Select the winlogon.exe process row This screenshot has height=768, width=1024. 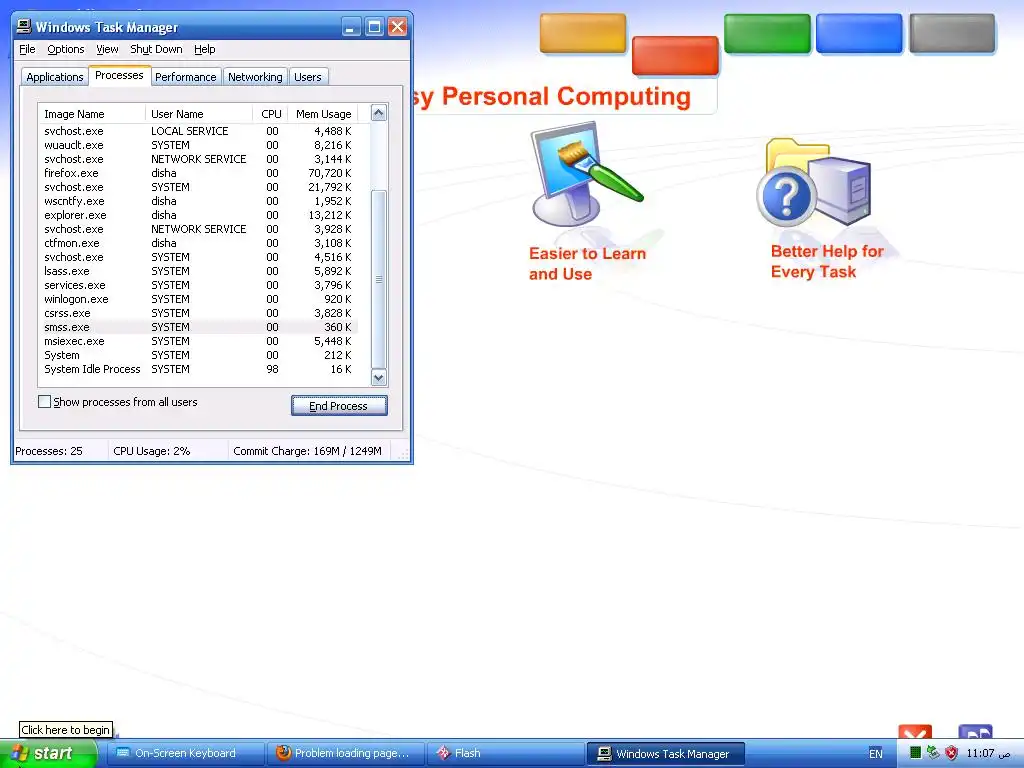[198, 299]
